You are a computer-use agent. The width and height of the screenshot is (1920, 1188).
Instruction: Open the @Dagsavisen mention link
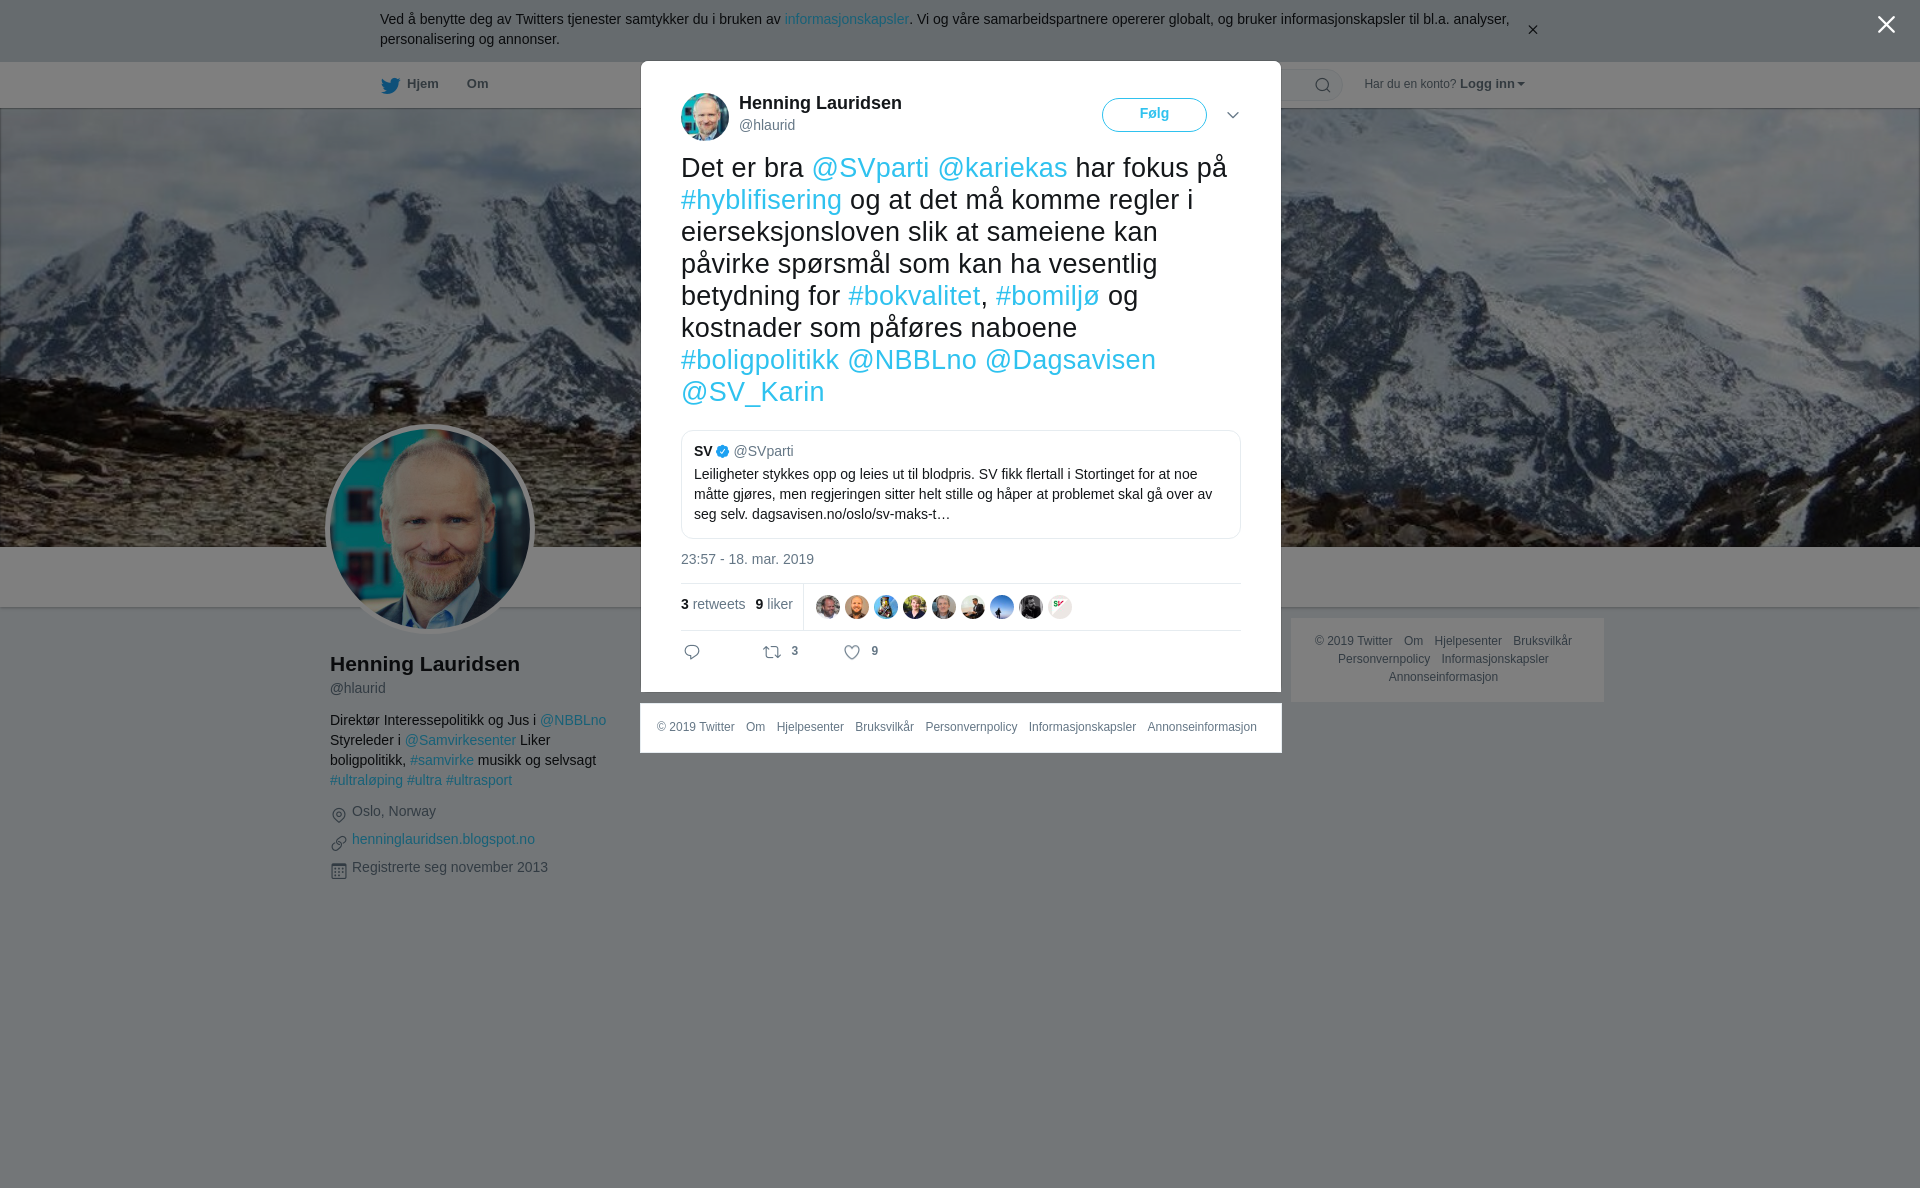pos(1070,360)
